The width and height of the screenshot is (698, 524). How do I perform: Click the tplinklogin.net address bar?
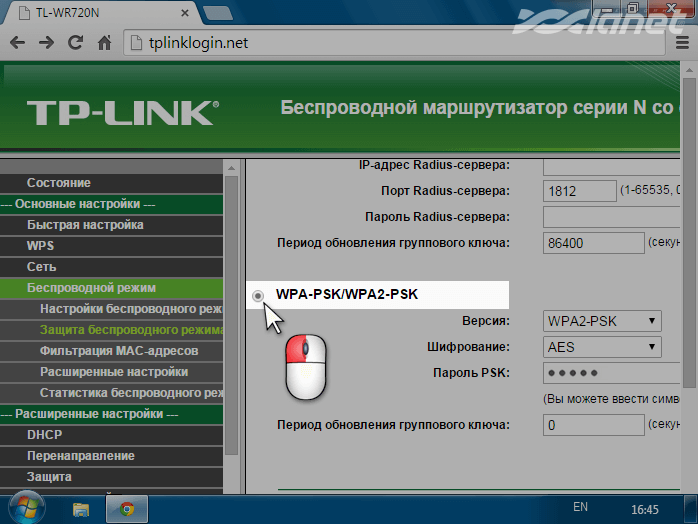click(x=394, y=43)
